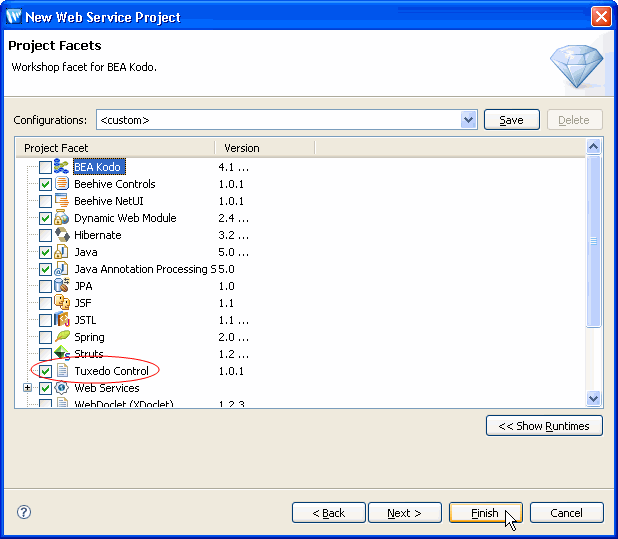Click the Struts facet icon
The width and height of the screenshot is (618, 539).
[62, 353]
